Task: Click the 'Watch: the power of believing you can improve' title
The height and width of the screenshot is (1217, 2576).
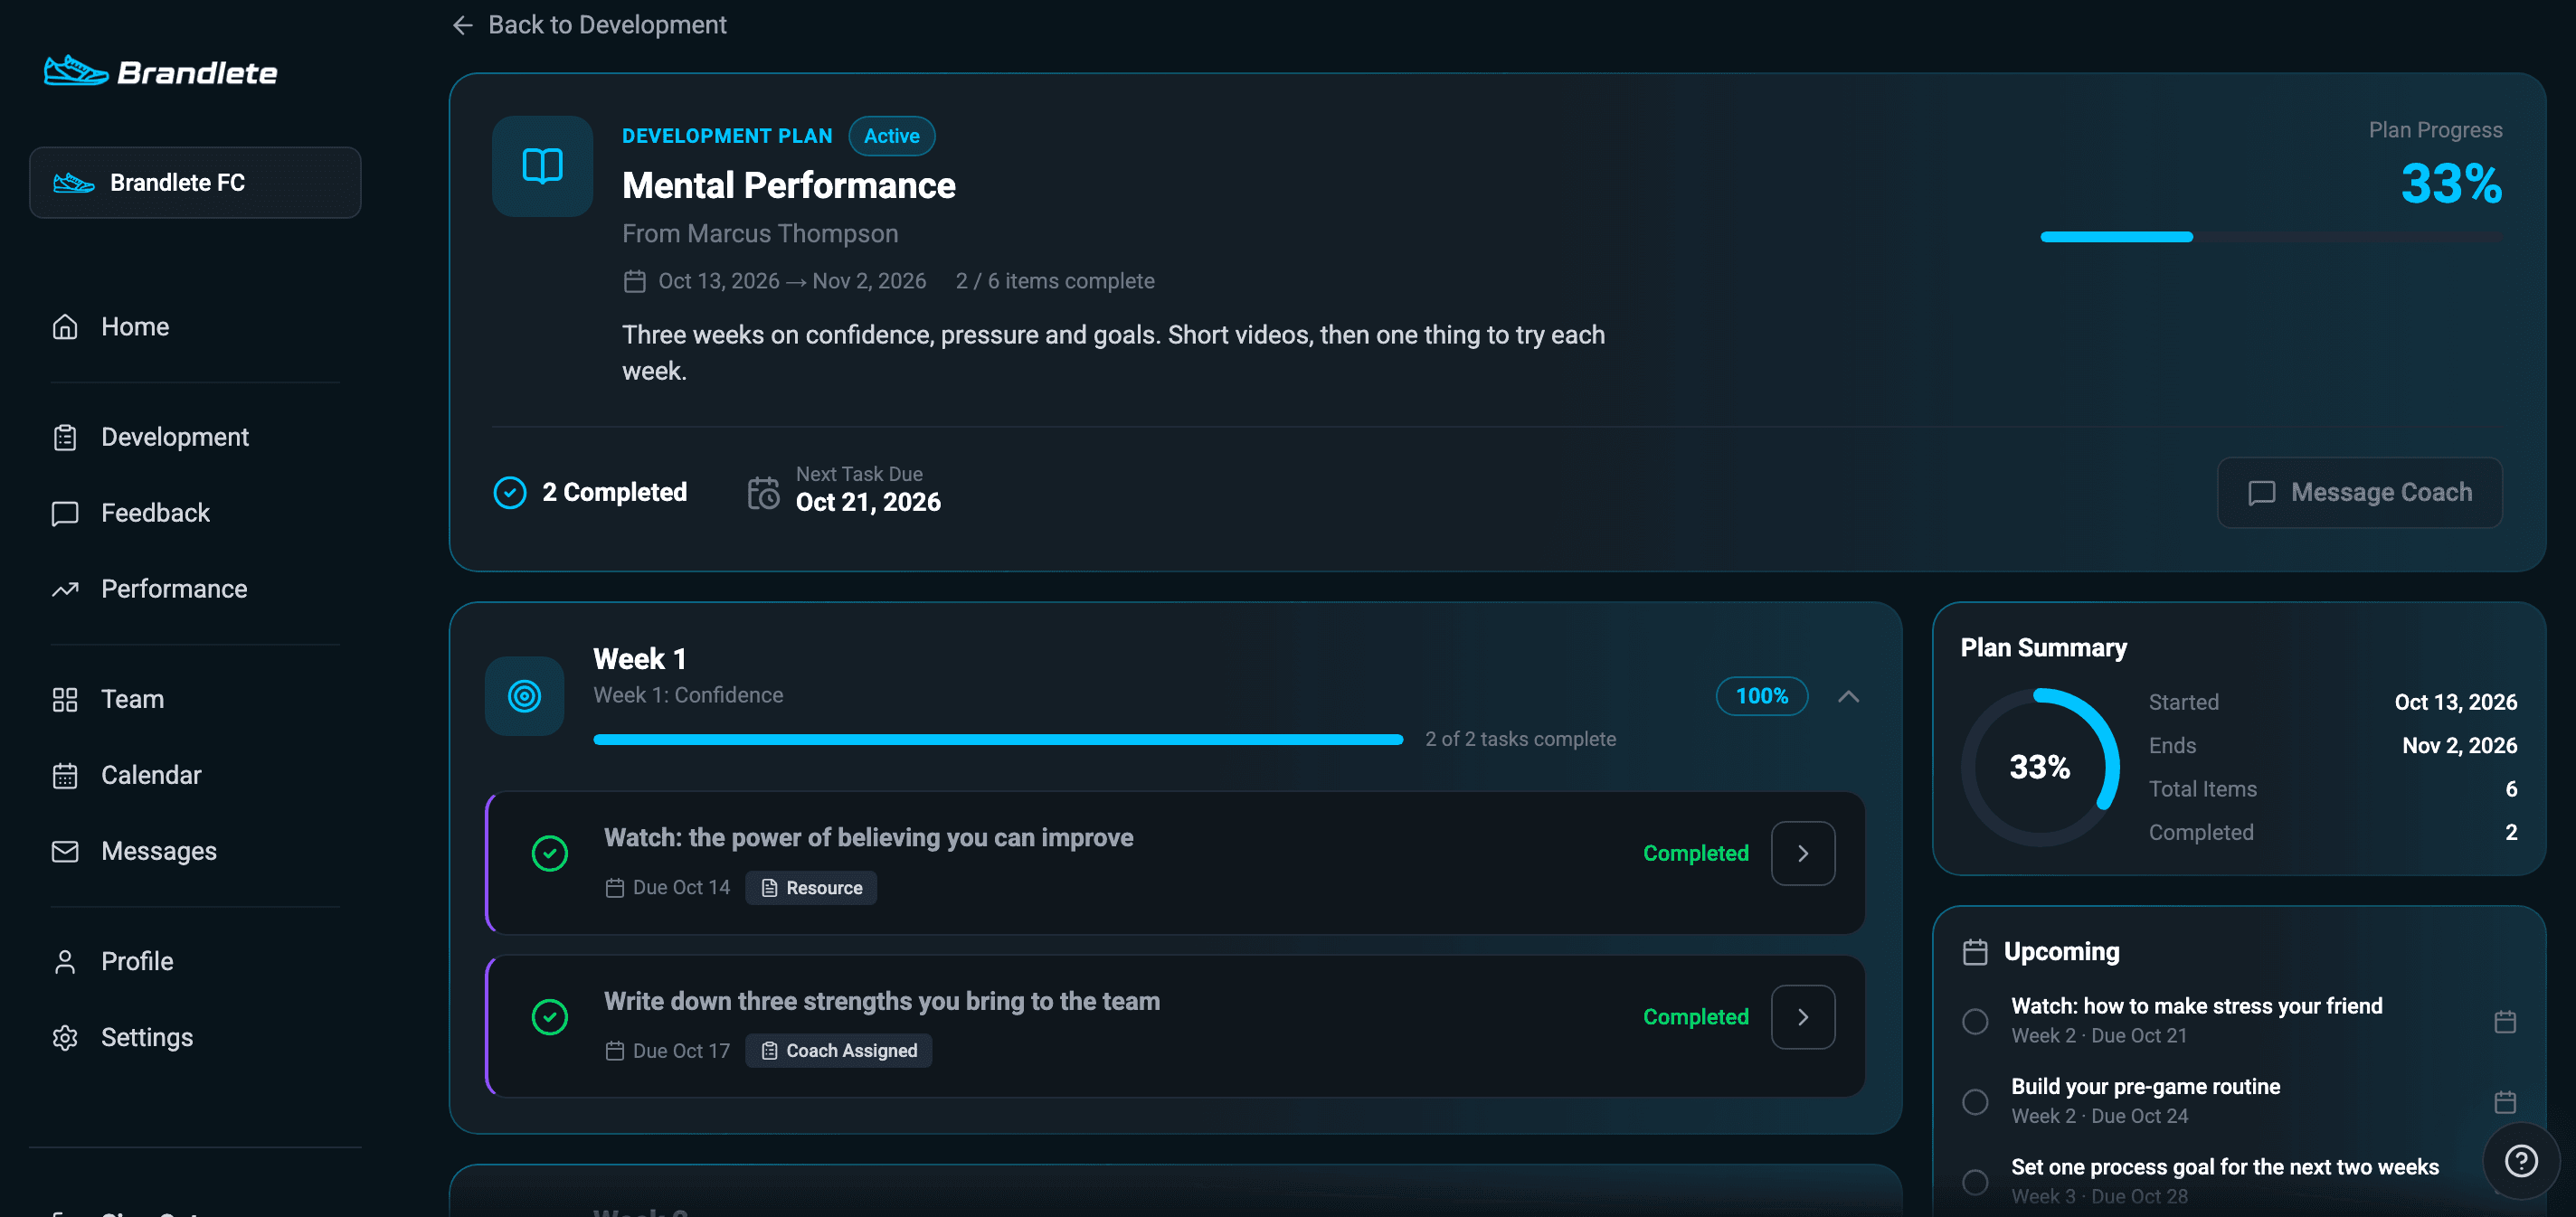Action: click(x=868, y=838)
